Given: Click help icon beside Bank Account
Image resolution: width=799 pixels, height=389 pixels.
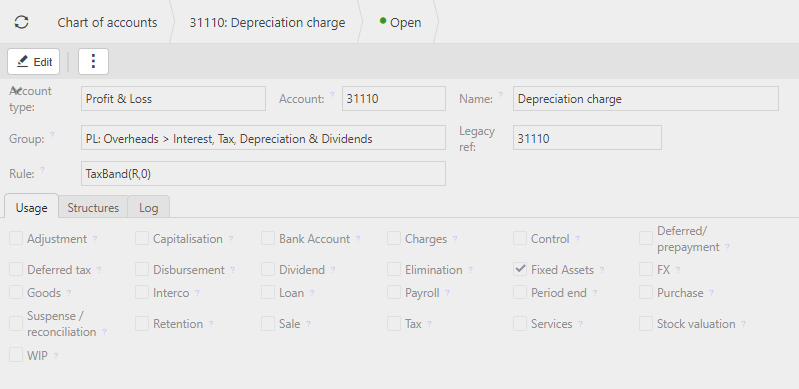Looking at the screenshot, I should (x=358, y=239).
